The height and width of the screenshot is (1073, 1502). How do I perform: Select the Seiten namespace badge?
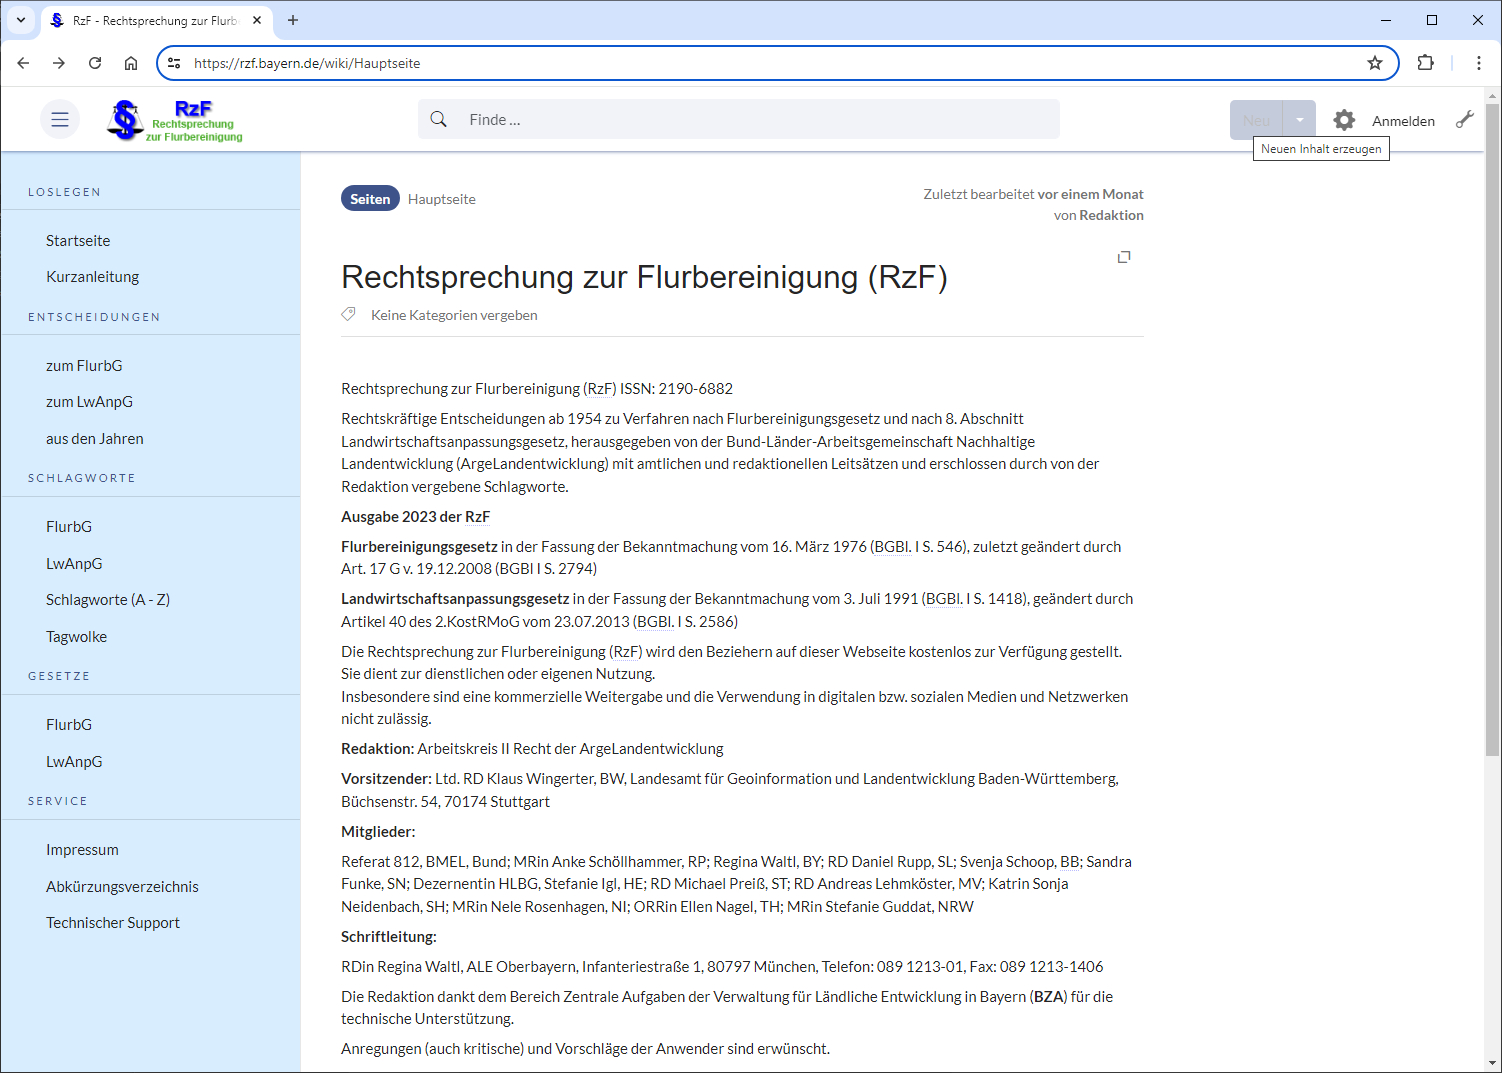point(370,199)
